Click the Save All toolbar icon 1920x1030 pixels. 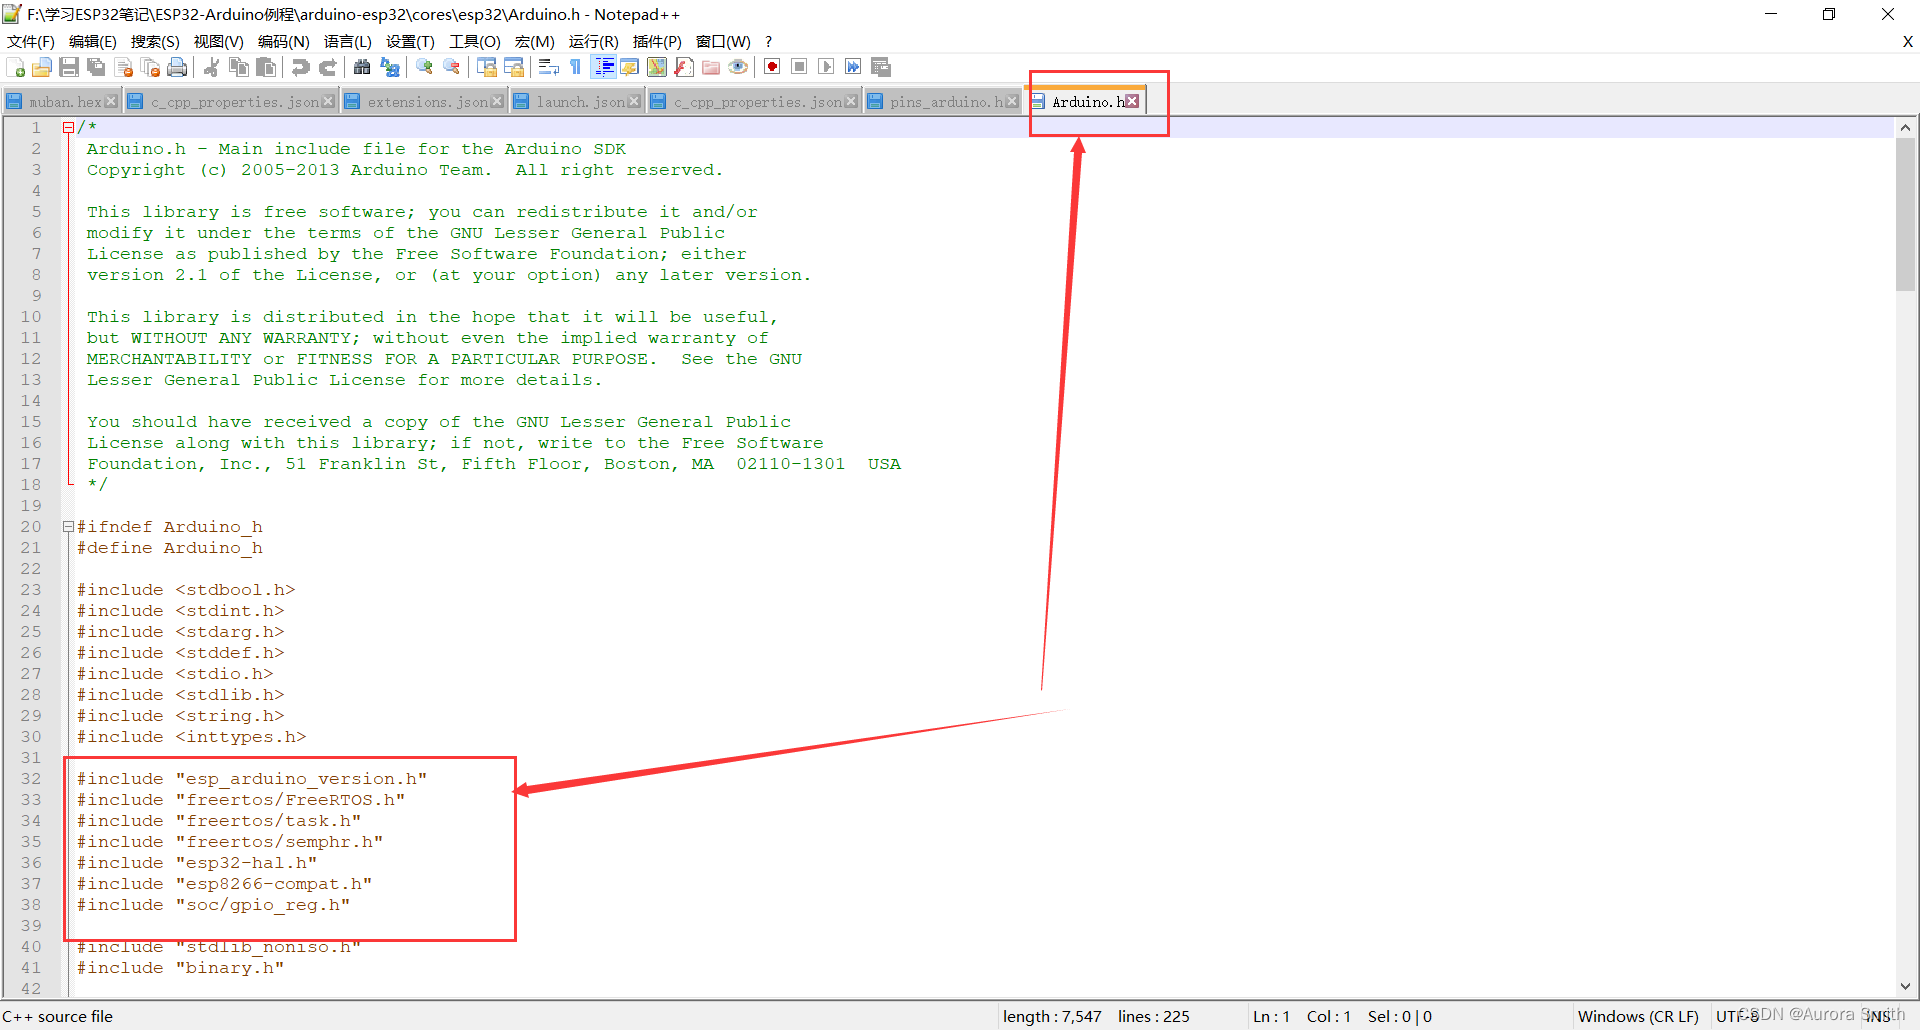coord(96,67)
